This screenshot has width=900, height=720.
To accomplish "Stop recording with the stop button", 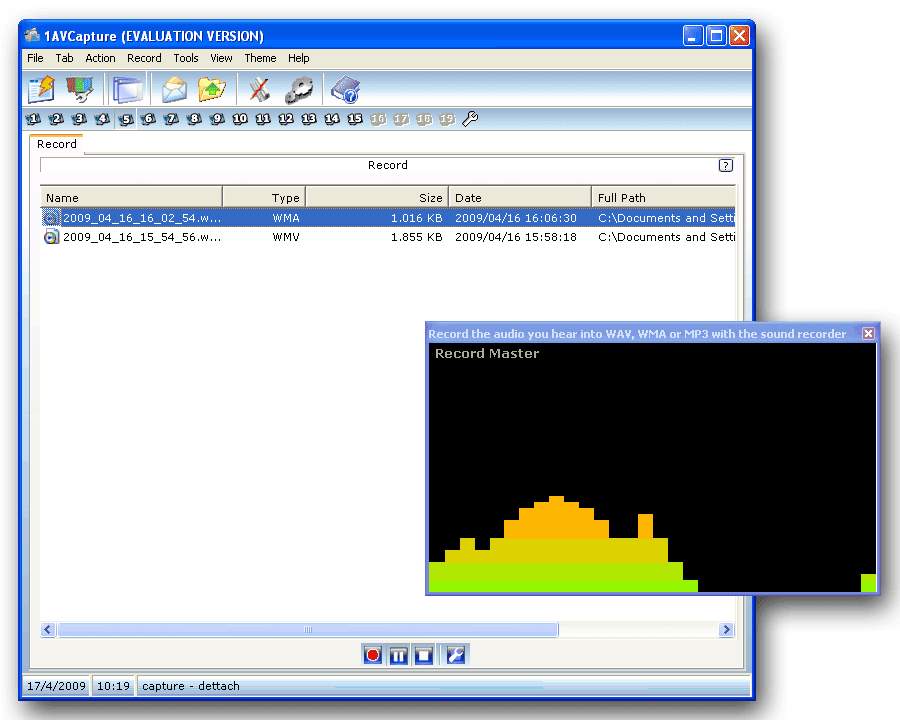I will [424, 655].
